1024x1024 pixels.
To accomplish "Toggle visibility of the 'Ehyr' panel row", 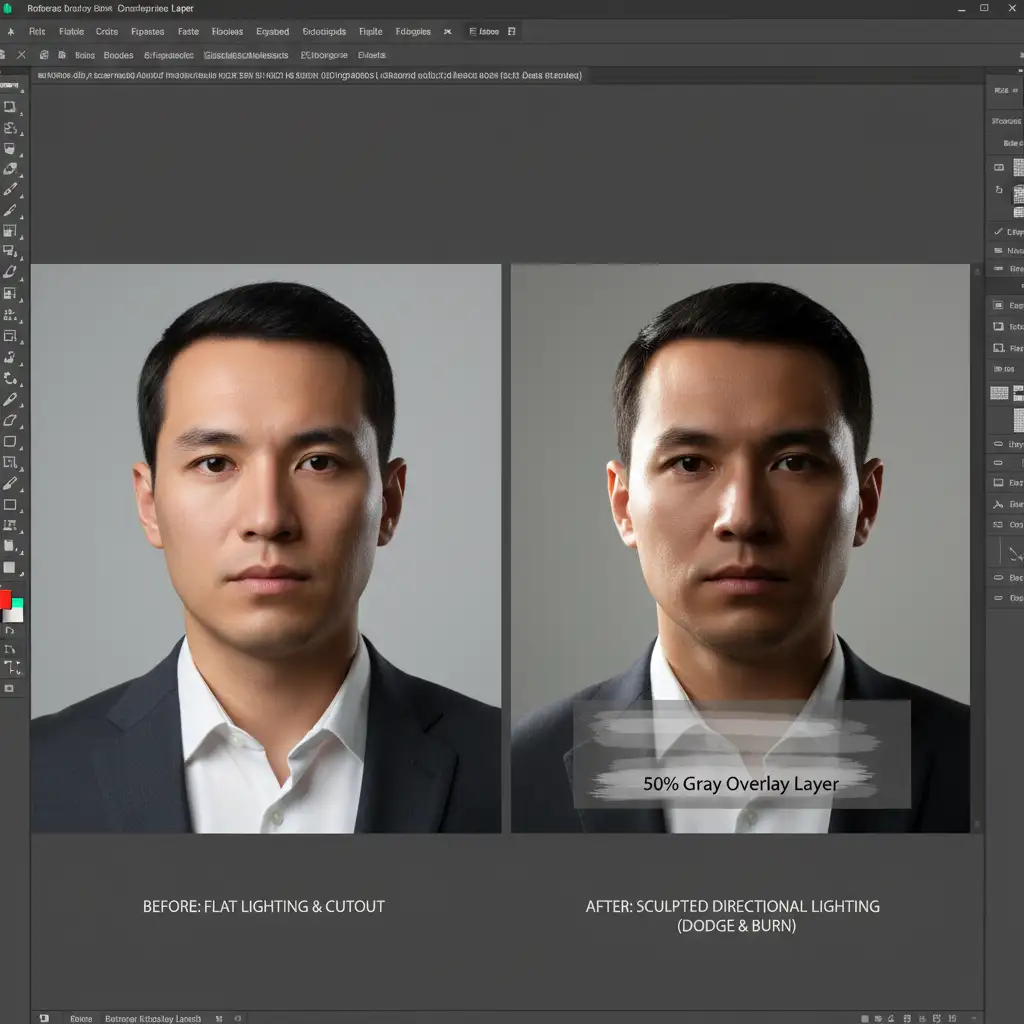I will point(998,443).
